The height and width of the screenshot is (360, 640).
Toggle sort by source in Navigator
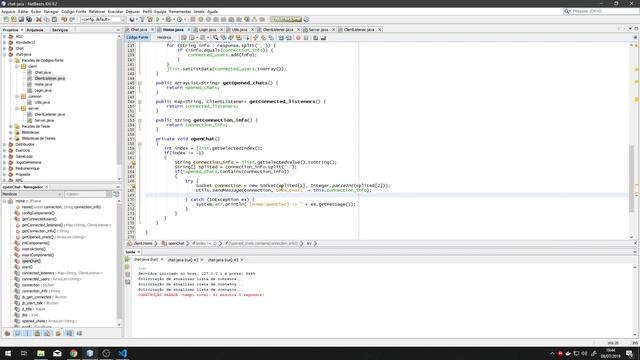click(79, 333)
